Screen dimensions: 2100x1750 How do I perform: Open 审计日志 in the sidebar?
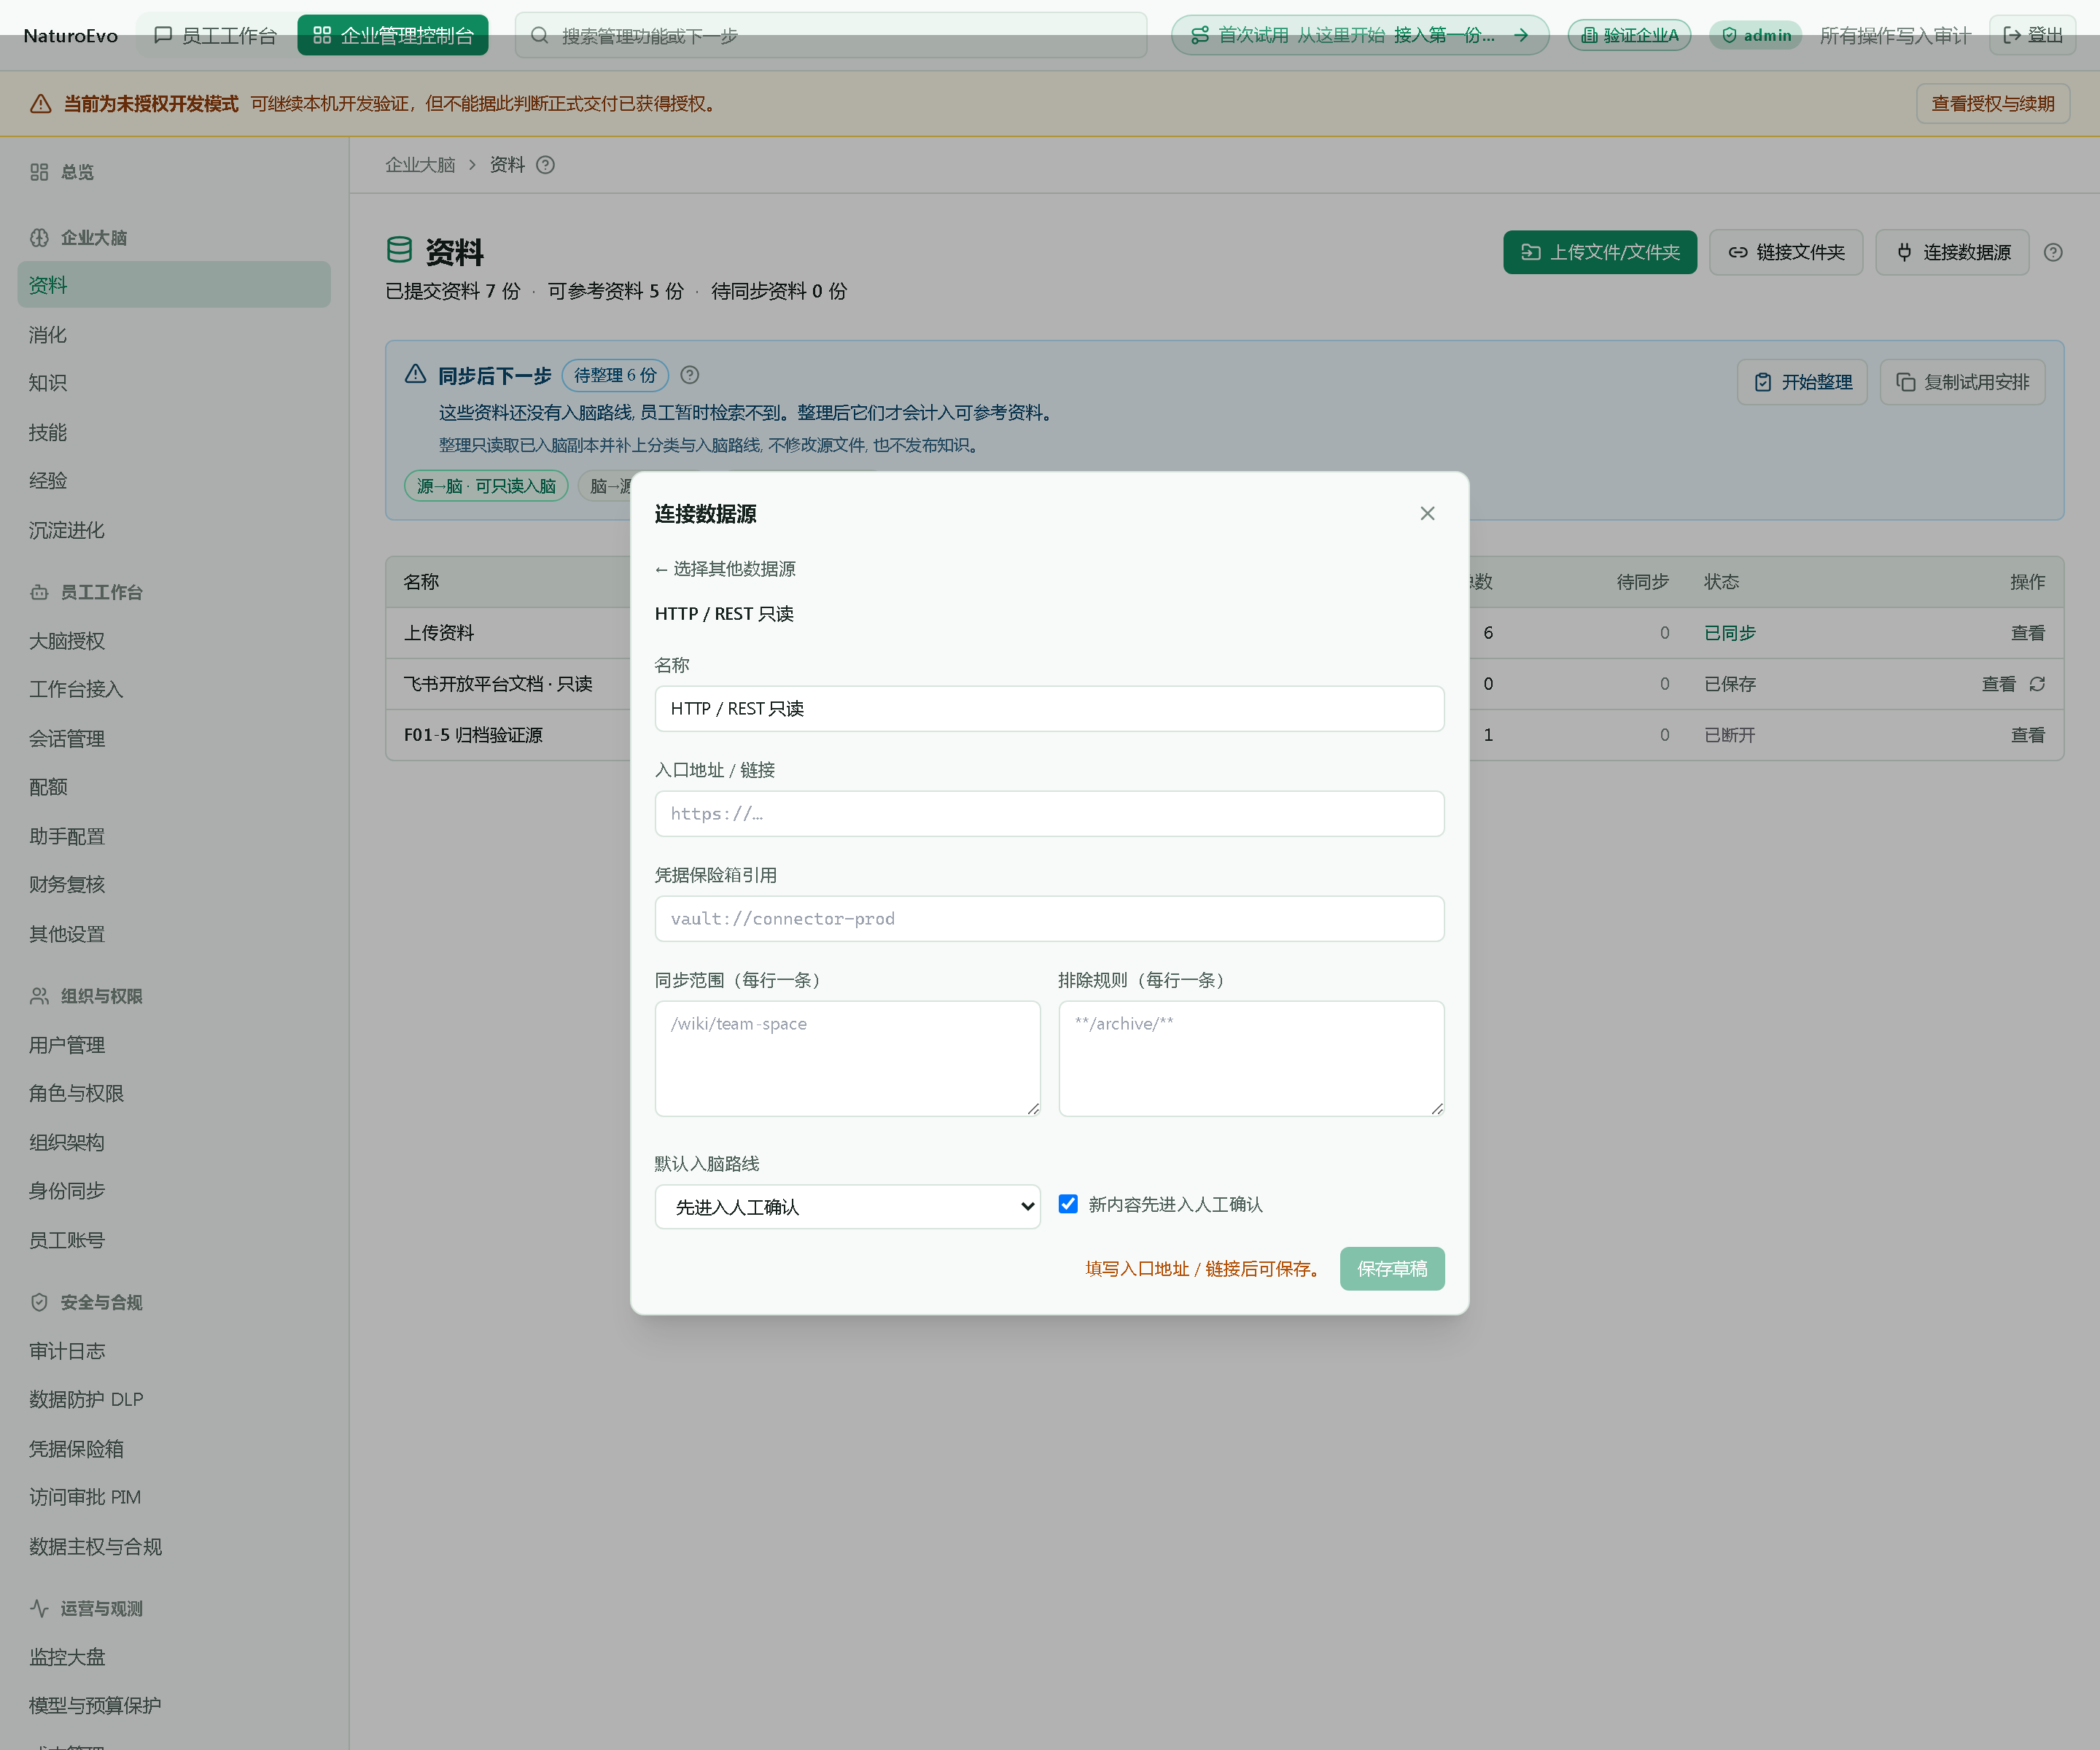click(x=67, y=1351)
